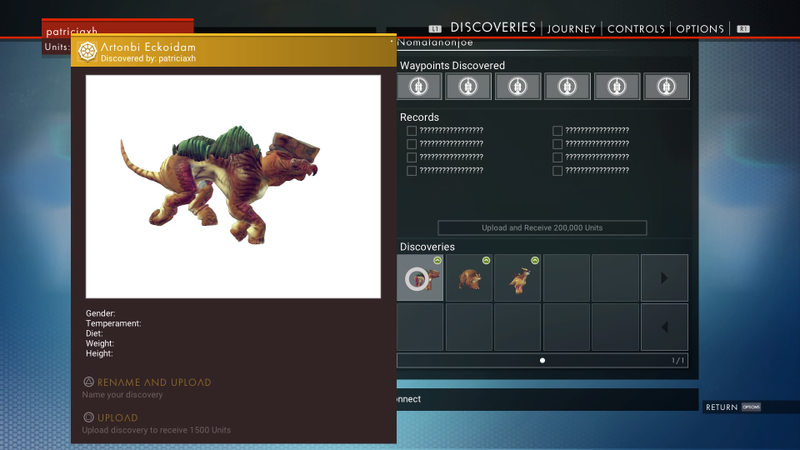Select the first waypoint discovered icon
This screenshot has width=800, height=450.
coord(419,86)
